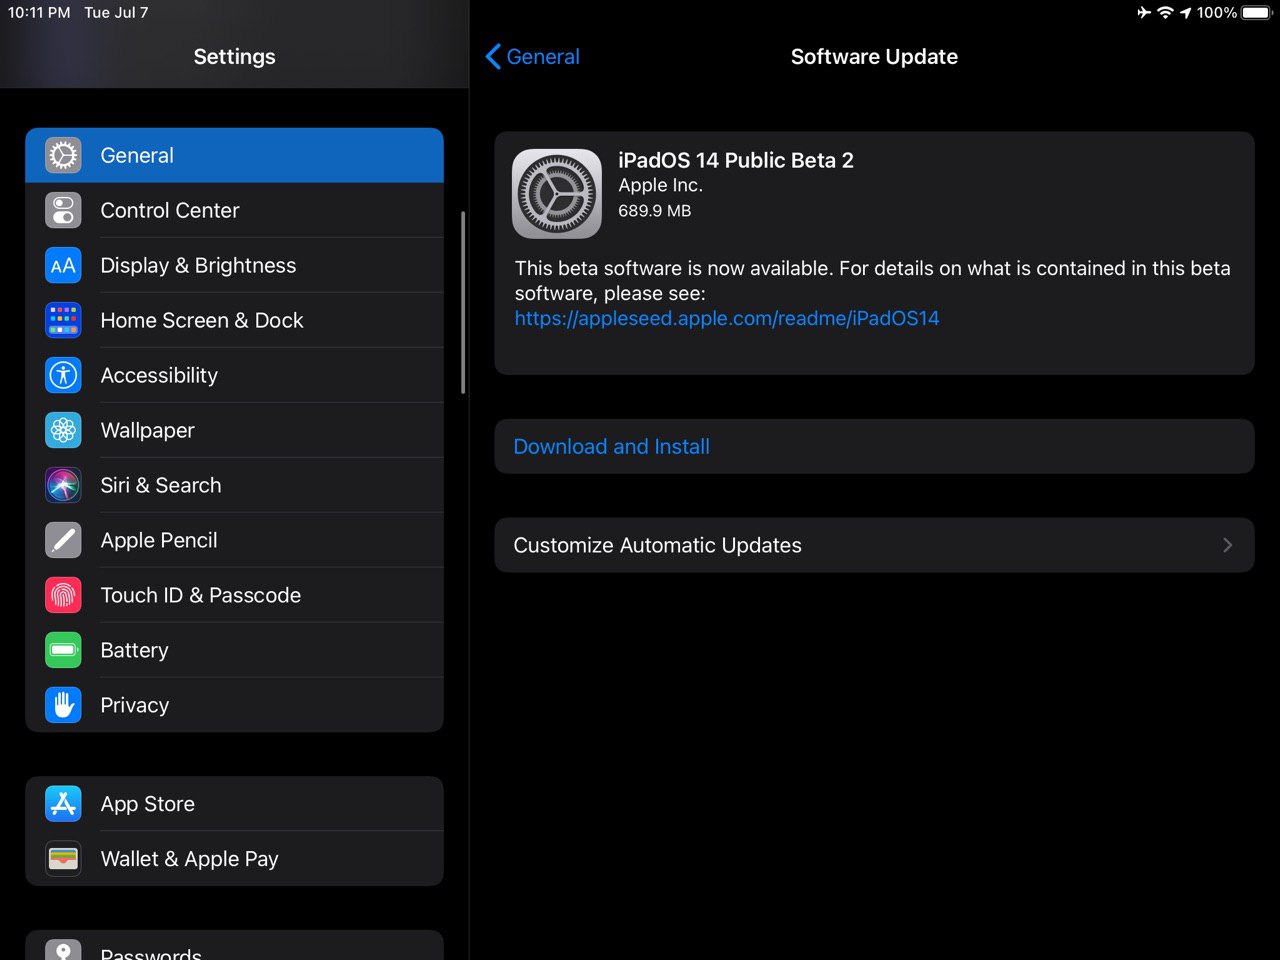Image resolution: width=1280 pixels, height=960 pixels.
Task: Click the 689.9 MB size text
Action: [655, 211]
